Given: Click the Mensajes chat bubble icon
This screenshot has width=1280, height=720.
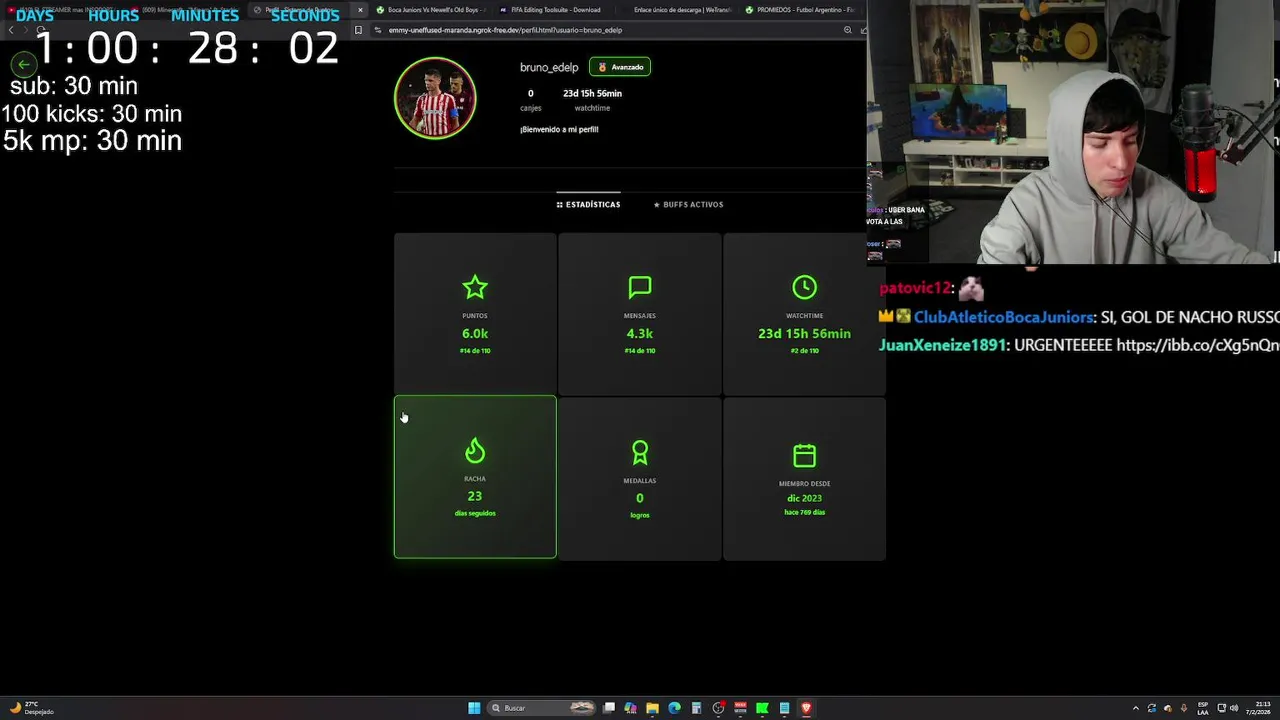Looking at the screenshot, I should pyautogui.click(x=640, y=288).
